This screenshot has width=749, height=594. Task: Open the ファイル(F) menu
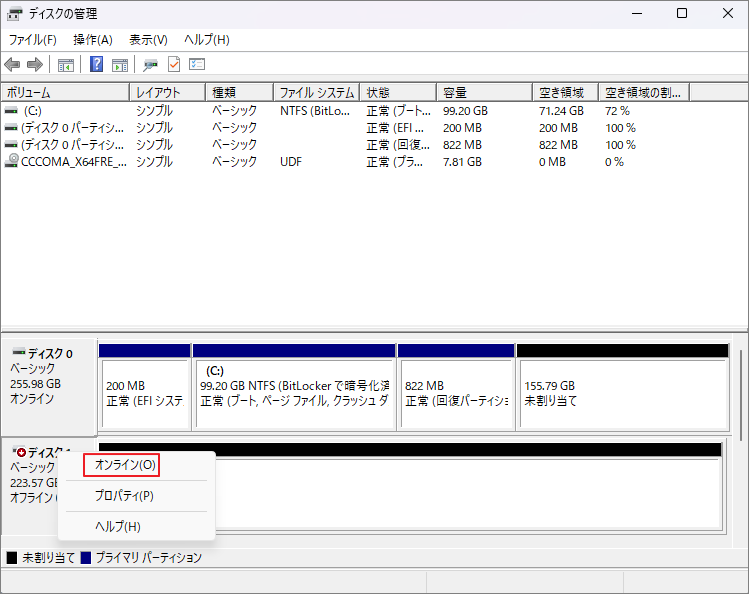click(x=32, y=40)
